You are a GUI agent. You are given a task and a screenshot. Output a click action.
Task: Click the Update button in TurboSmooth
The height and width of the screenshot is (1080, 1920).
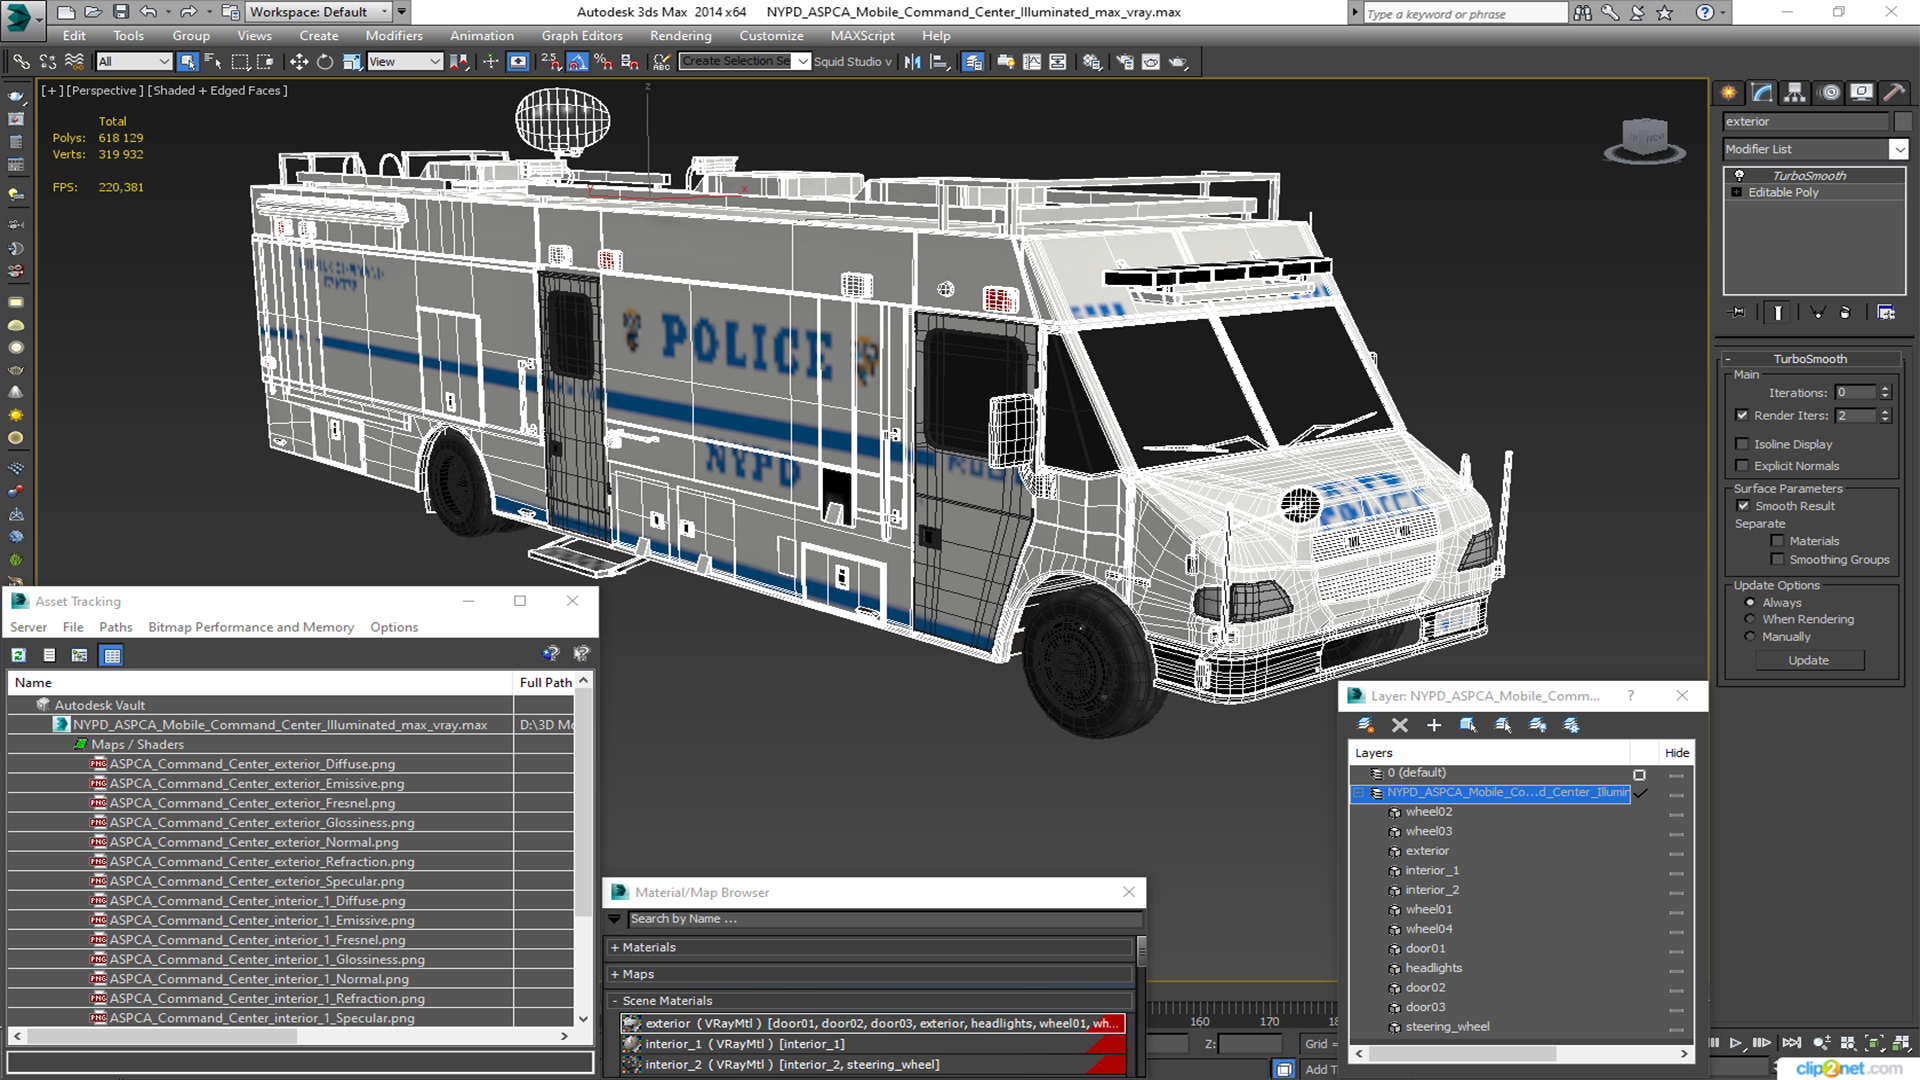1808,661
